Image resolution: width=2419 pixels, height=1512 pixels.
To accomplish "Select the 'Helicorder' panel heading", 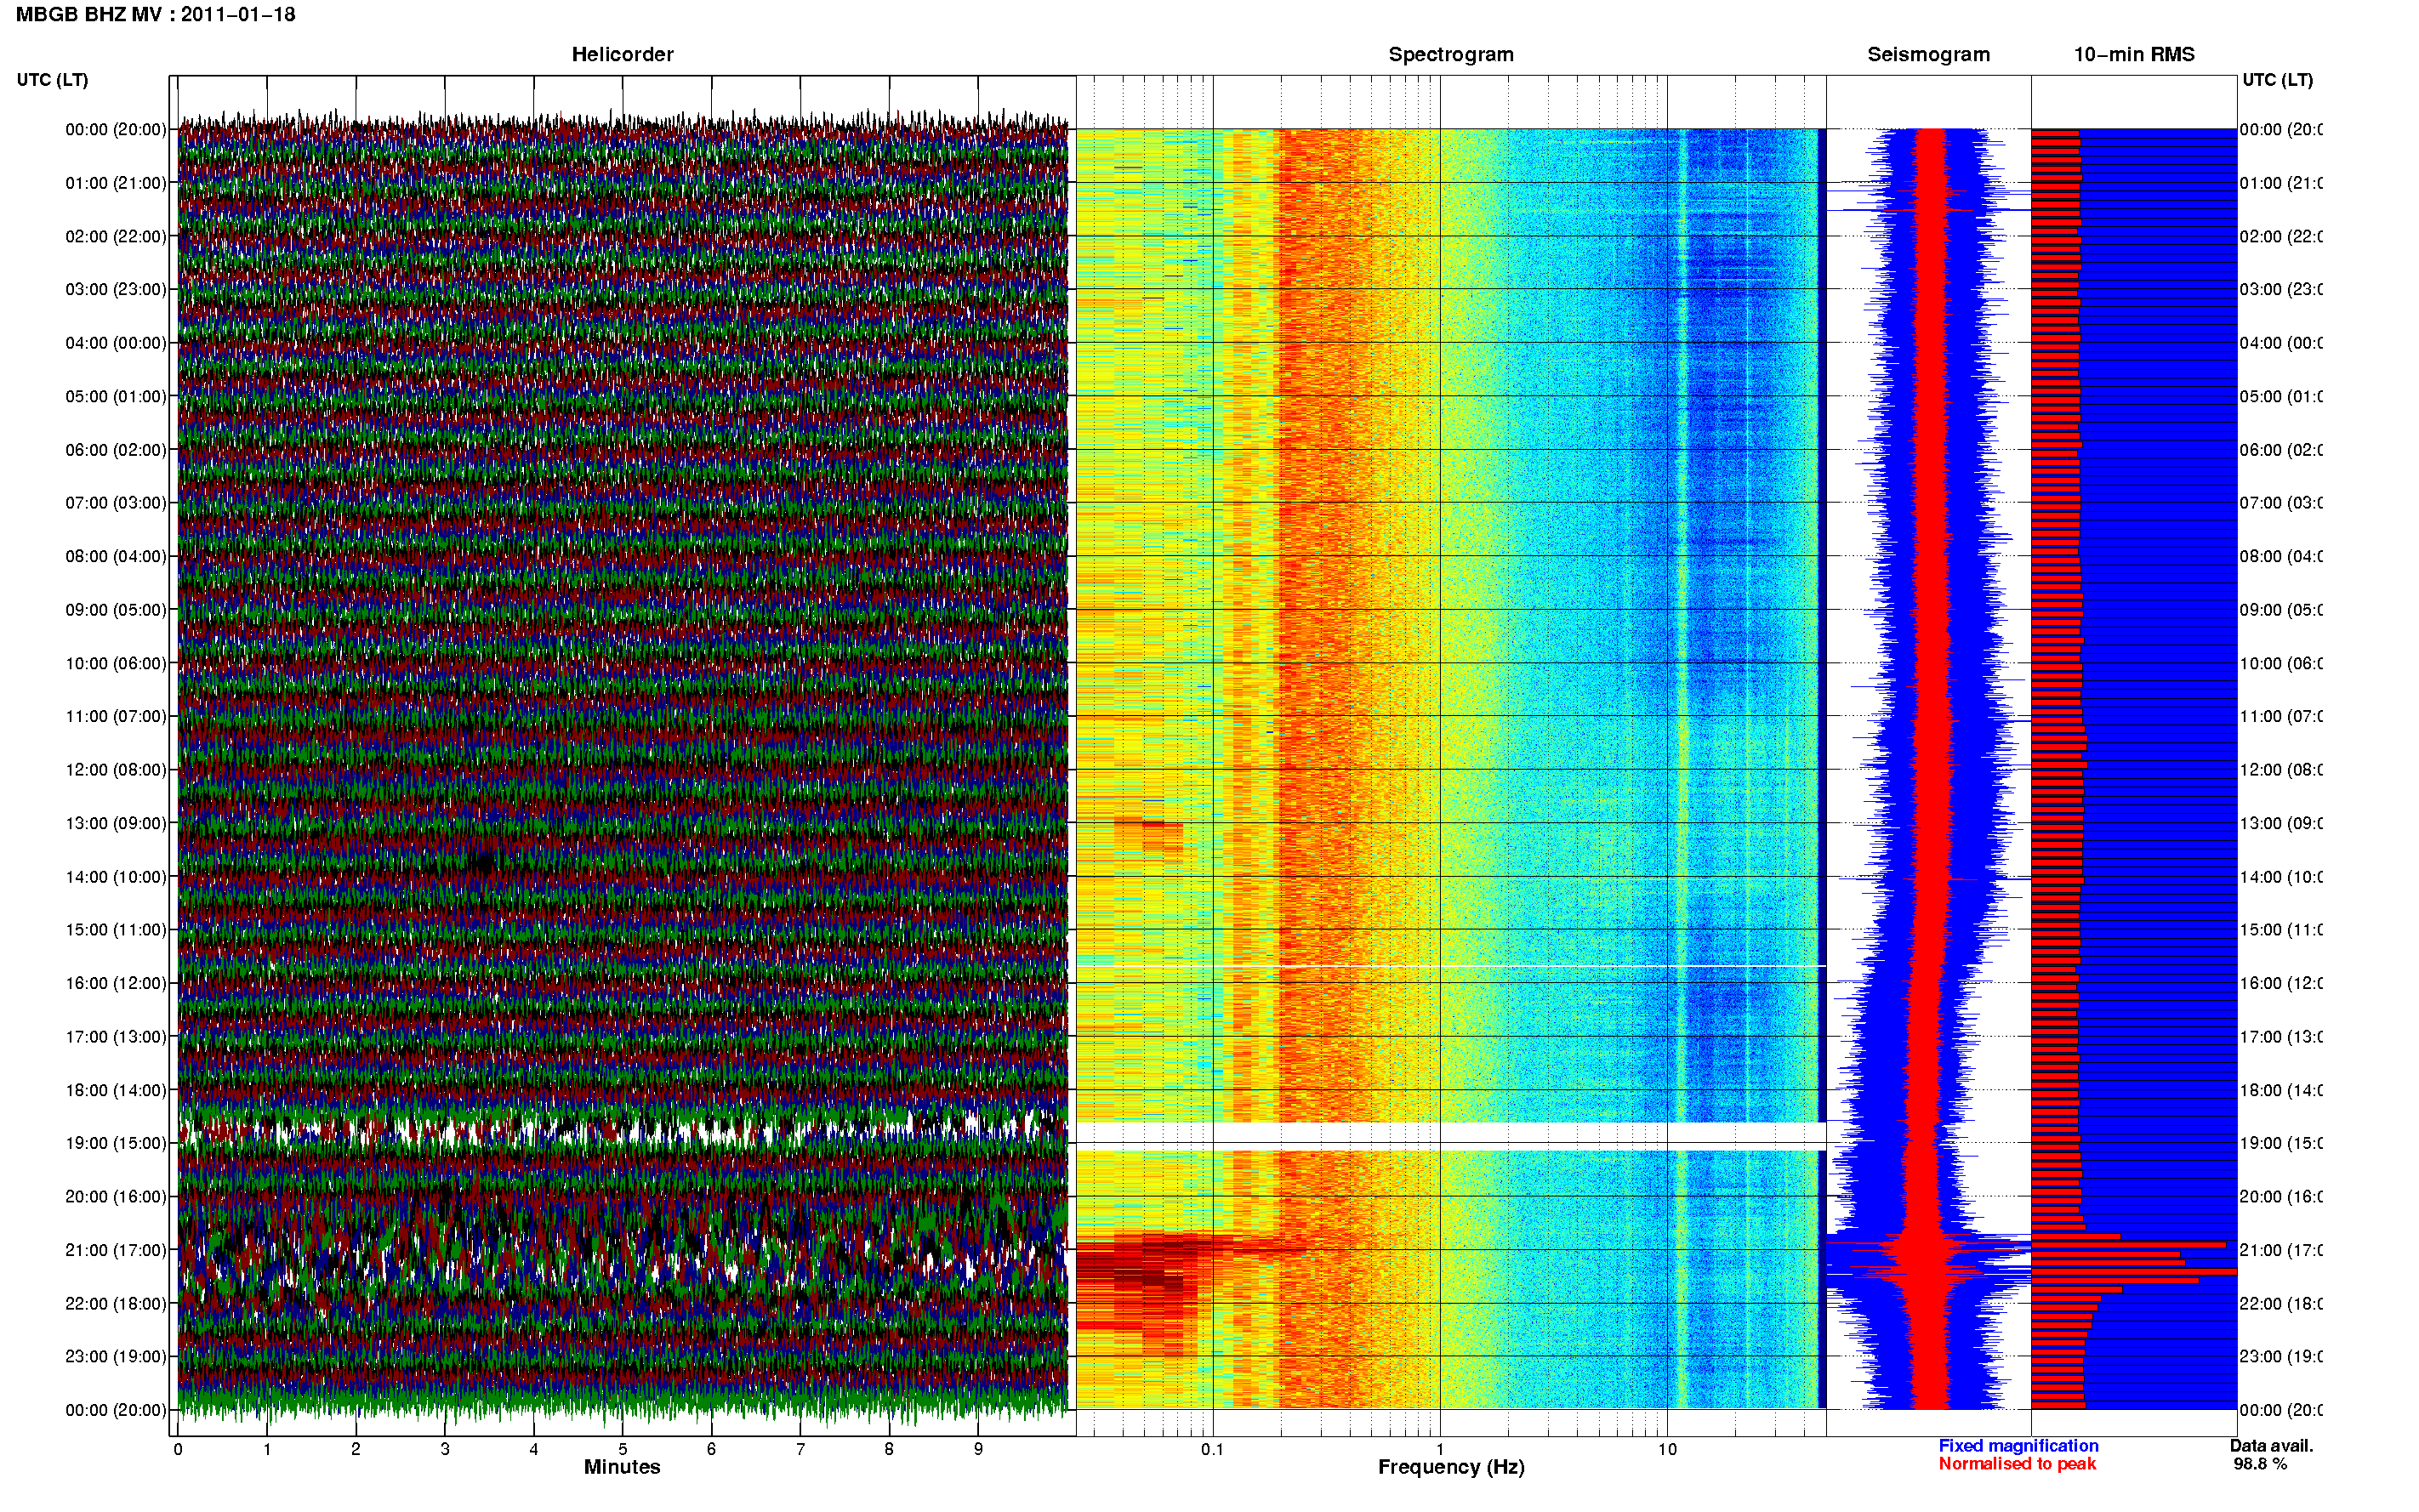I will (x=622, y=55).
